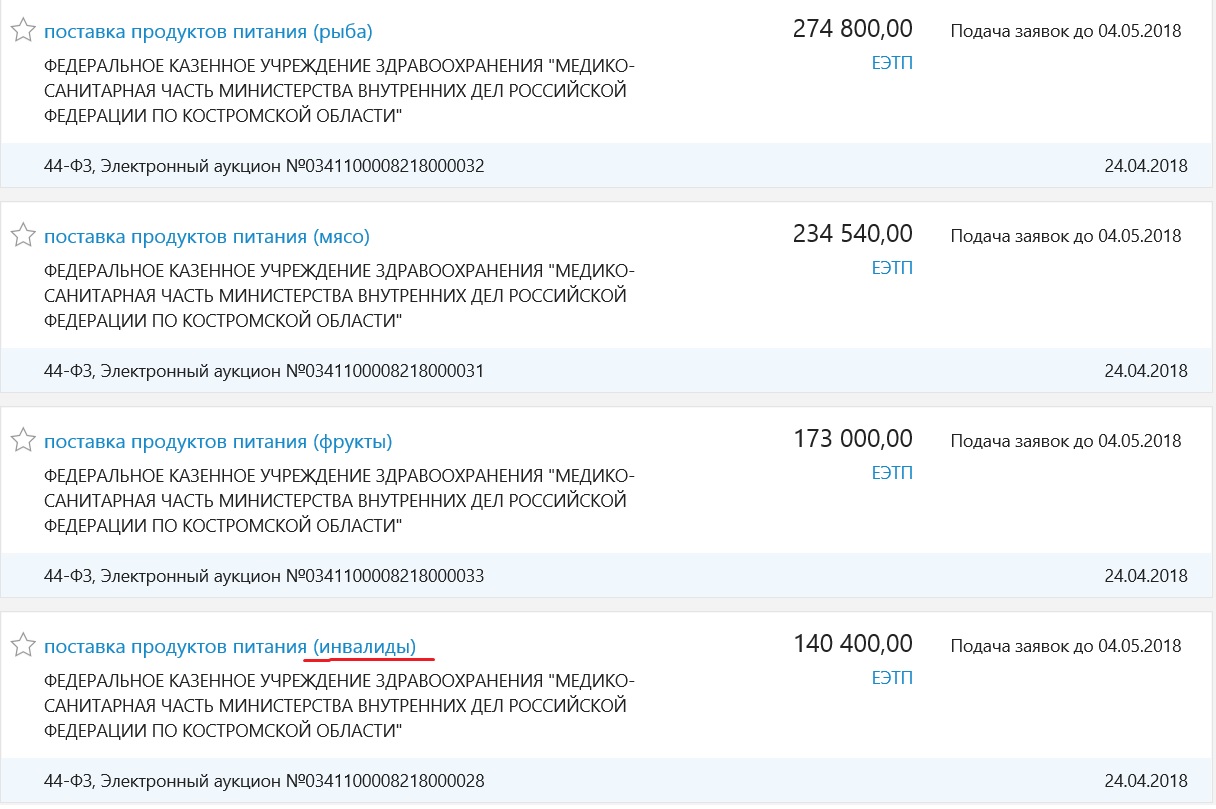Open "поставка продуктов питания (фрукты)" link
Screen dimensions: 1216x809
coord(218,442)
